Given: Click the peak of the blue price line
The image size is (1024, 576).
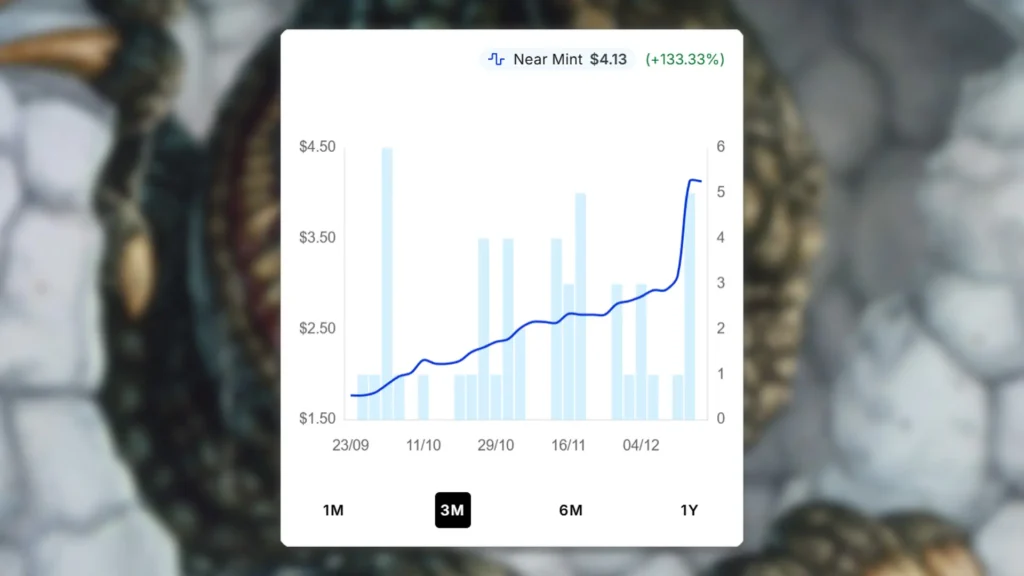Looking at the screenshot, I should pyautogui.click(x=694, y=180).
